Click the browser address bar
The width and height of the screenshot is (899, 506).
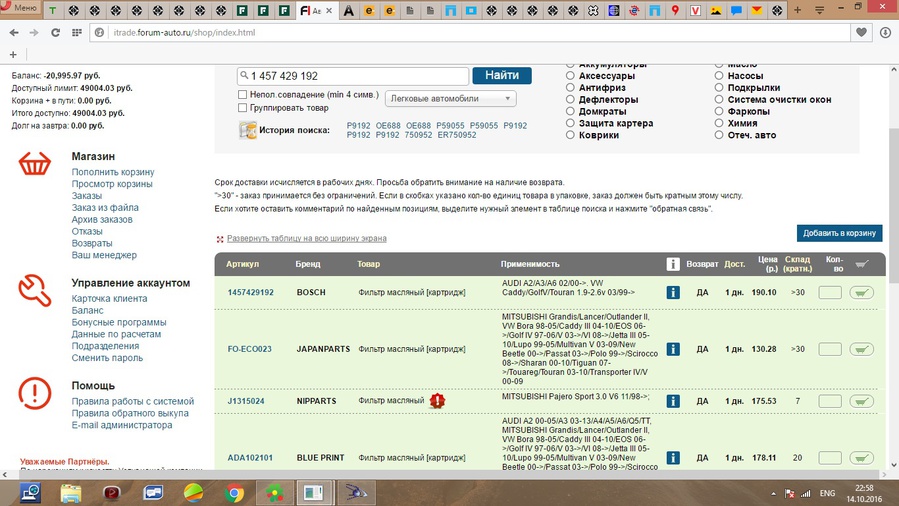[470, 33]
